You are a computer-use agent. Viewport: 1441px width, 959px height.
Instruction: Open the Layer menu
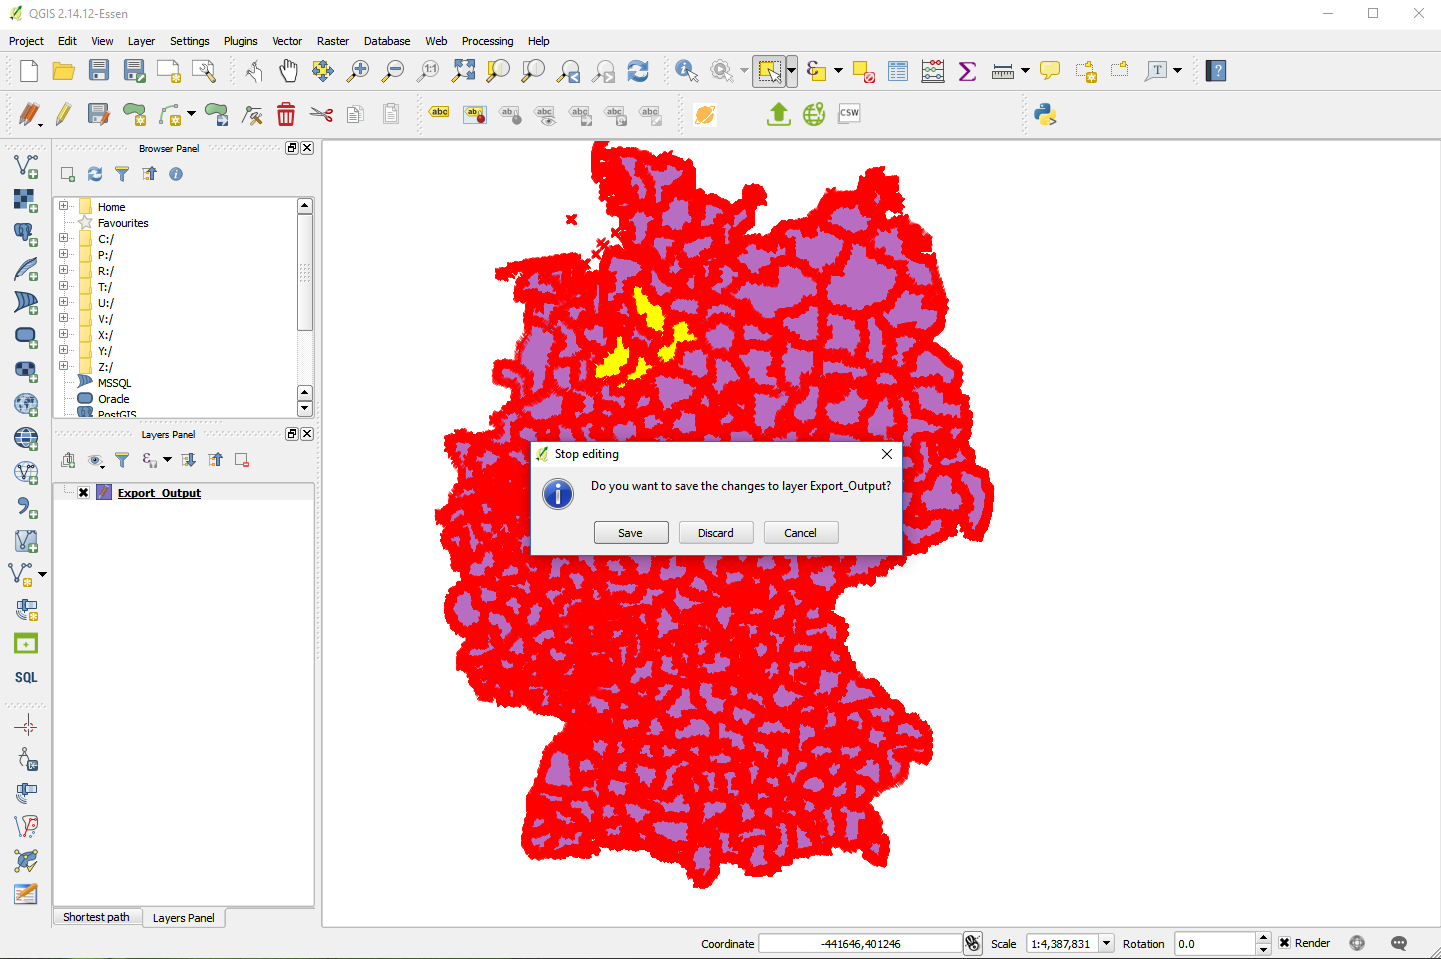click(x=141, y=41)
